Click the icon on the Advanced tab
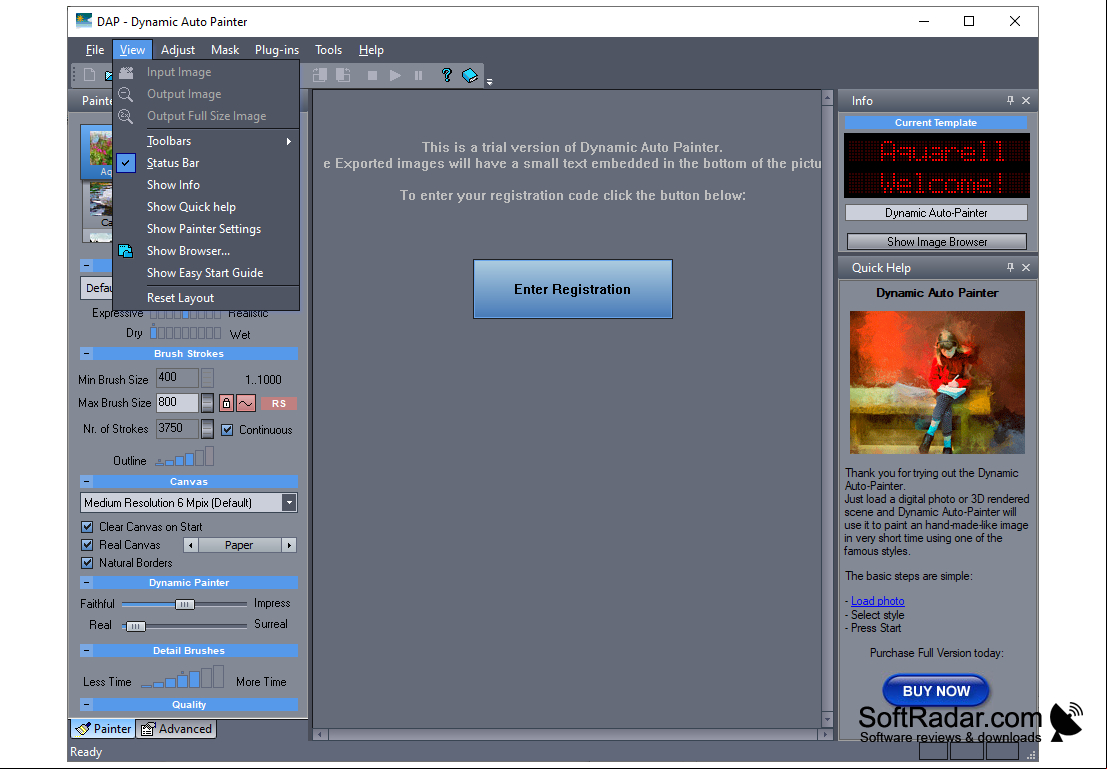 [148, 729]
